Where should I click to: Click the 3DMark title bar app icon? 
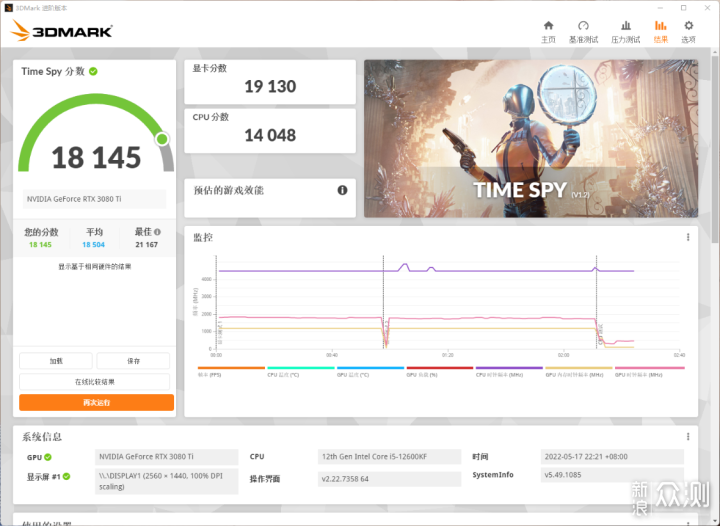pos(8,8)
